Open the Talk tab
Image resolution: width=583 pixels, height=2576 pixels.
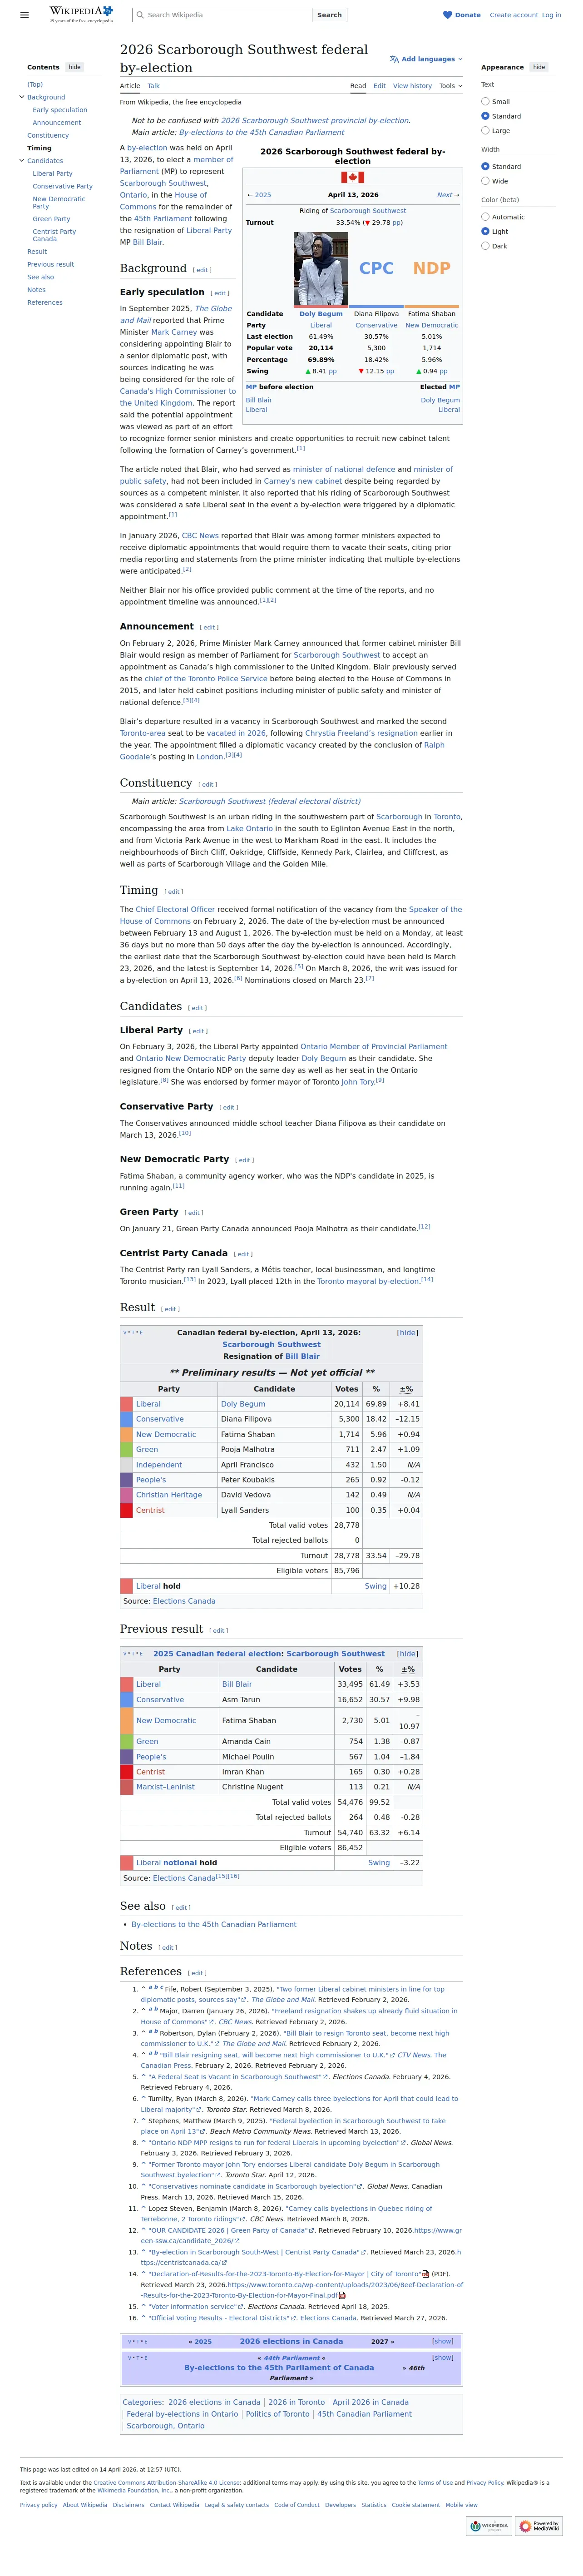154,86
